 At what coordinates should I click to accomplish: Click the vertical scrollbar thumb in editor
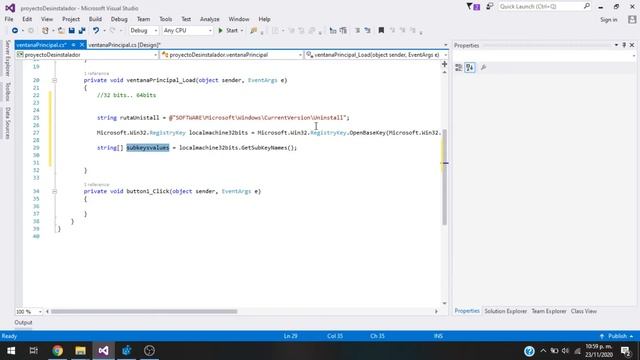point(444,177)
